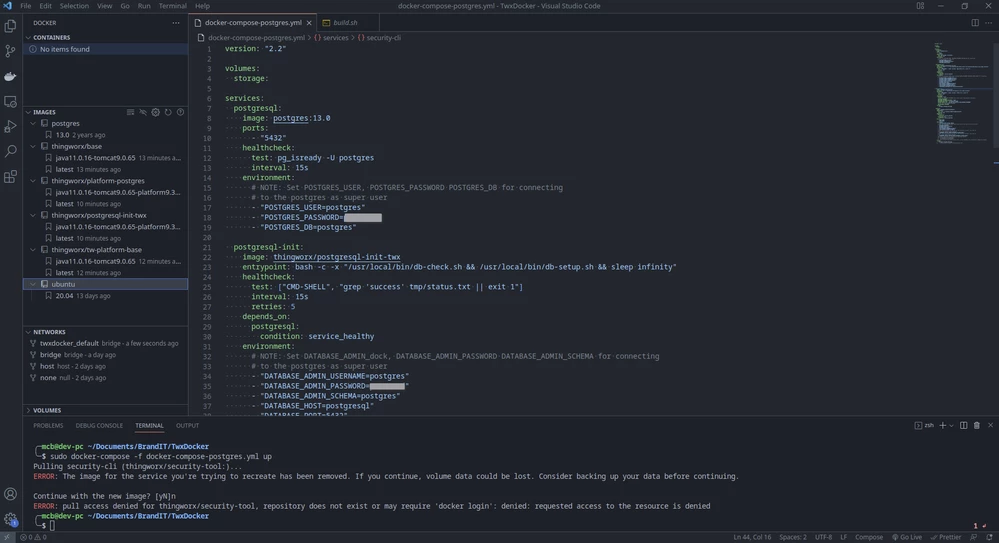
Task: Click the Images prune icon
Action: pos(143,112)
